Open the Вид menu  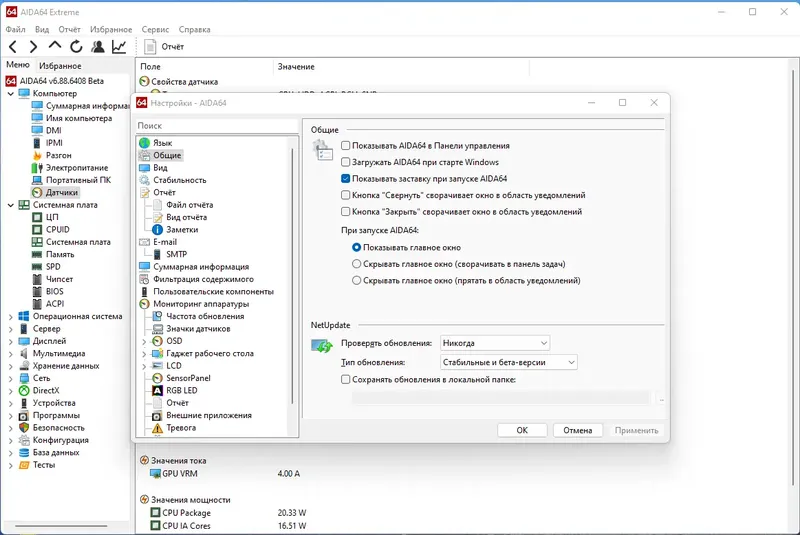point(42,30)
